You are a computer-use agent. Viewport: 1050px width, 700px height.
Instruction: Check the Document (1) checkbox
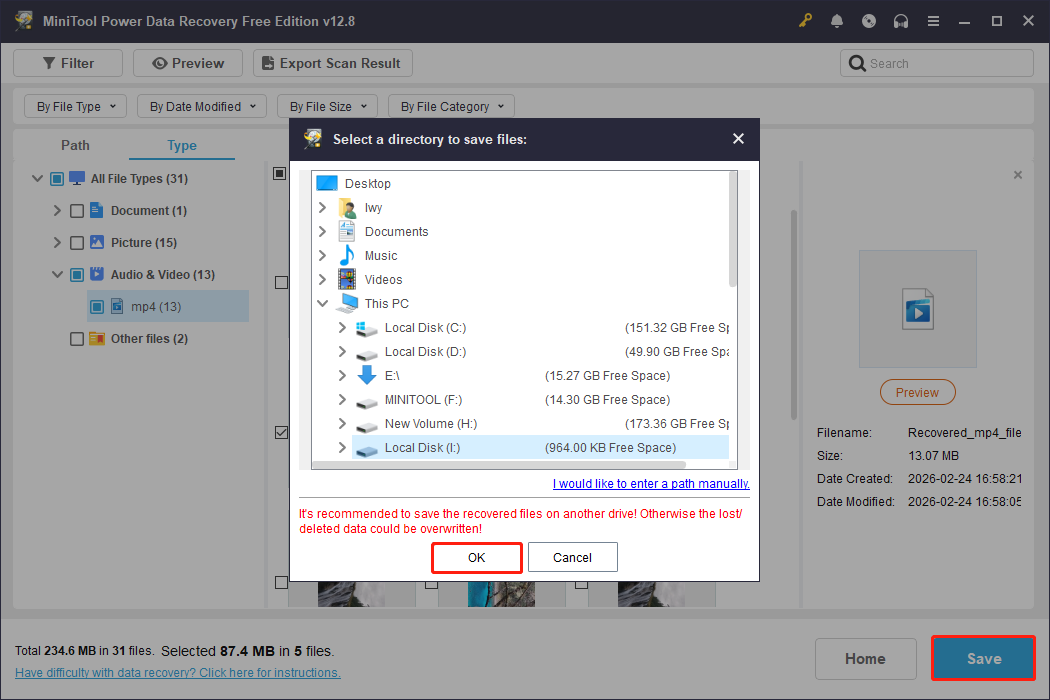point(77,210)
